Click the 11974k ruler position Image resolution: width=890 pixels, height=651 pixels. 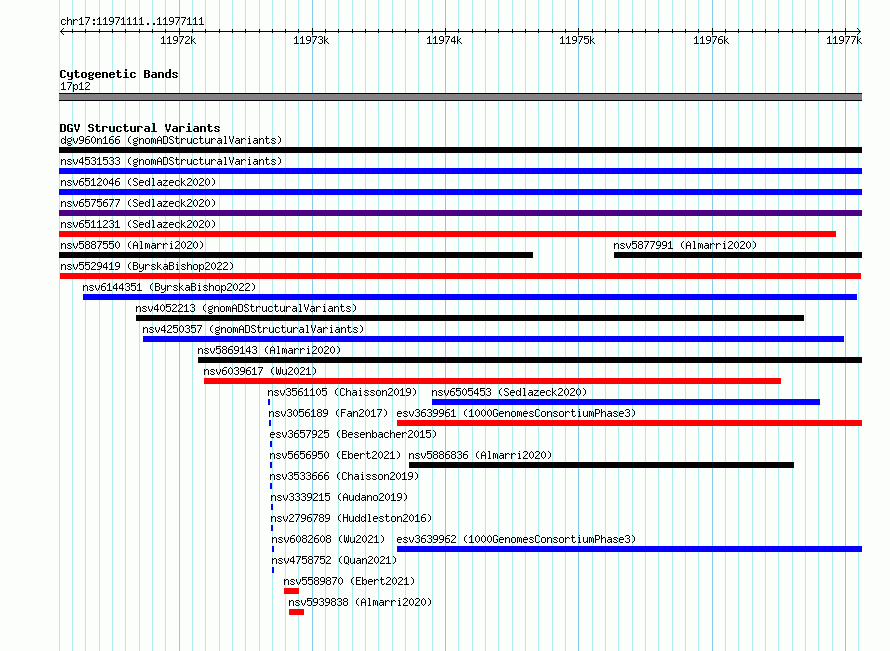(x=444, y=40)
